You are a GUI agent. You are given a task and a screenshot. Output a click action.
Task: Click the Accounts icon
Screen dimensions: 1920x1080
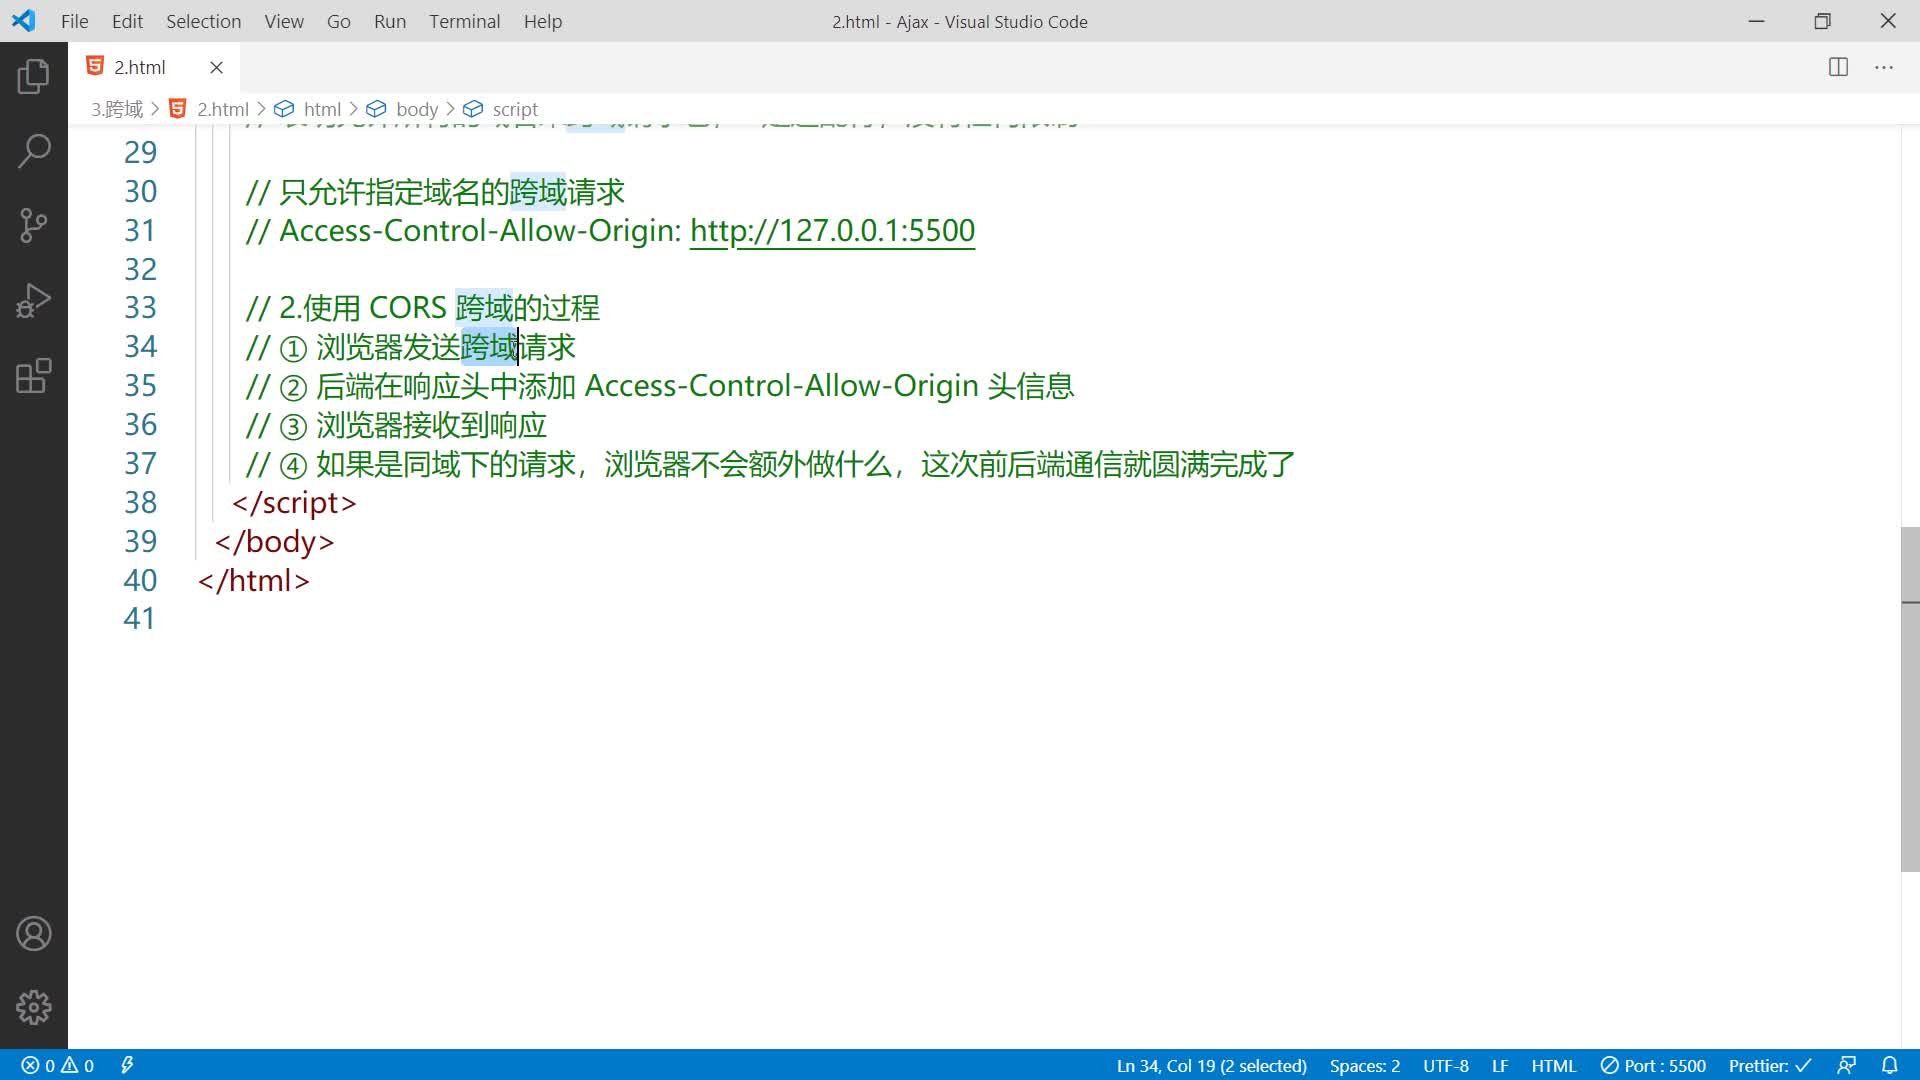33,934
